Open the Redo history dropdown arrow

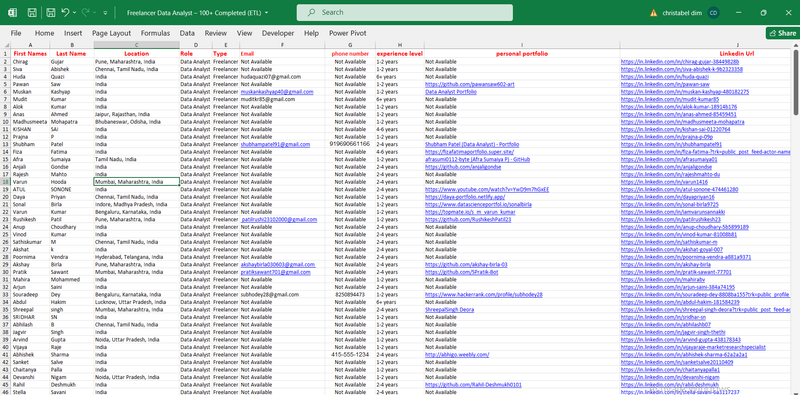95,12
